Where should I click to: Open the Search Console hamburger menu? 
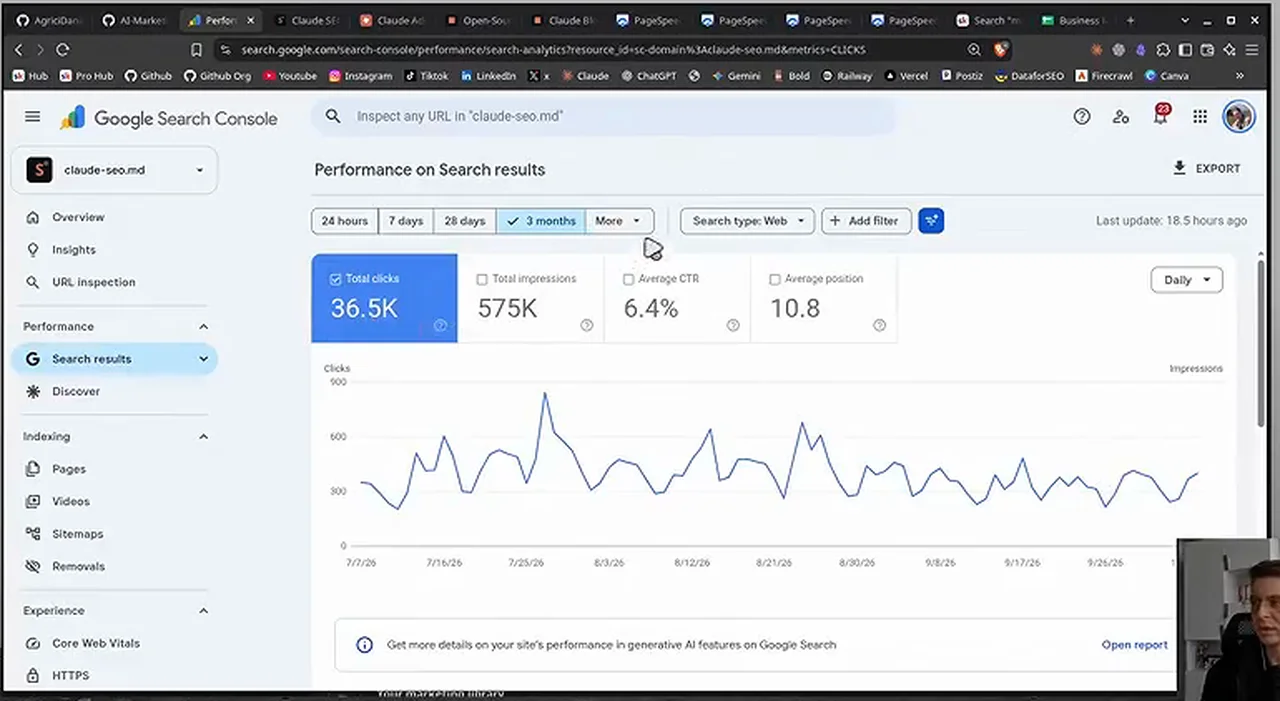tap(32, 117)
